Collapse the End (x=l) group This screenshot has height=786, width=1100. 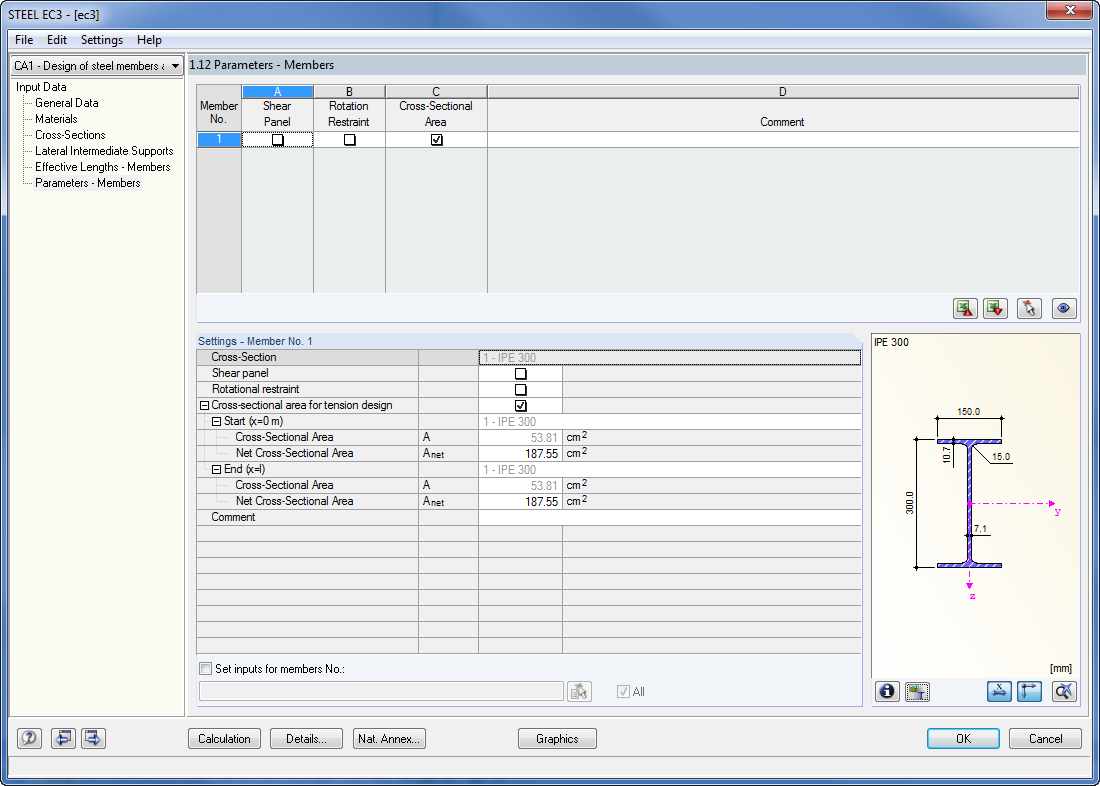217,469
